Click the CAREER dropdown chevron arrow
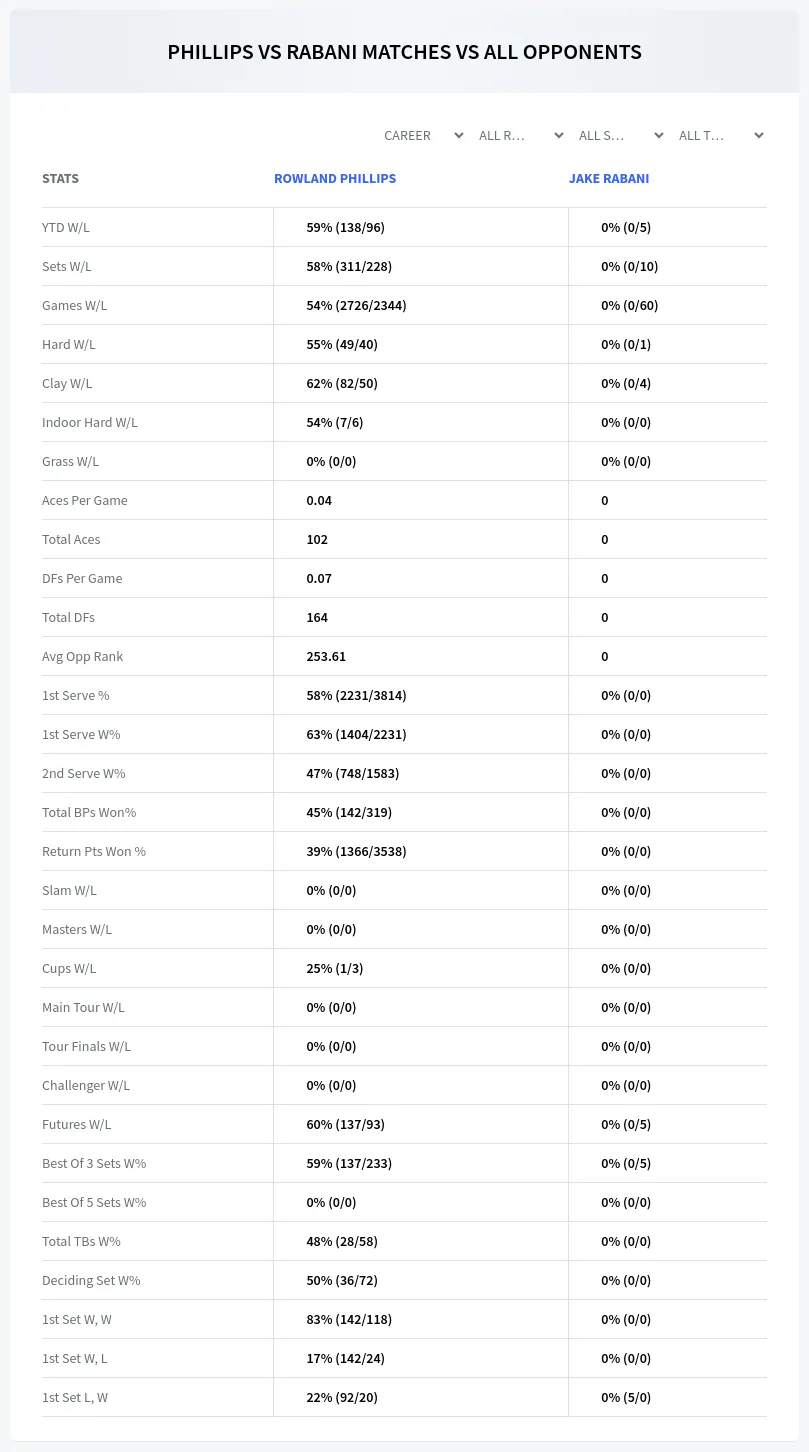809x1452 pixels. pos(459,135)
